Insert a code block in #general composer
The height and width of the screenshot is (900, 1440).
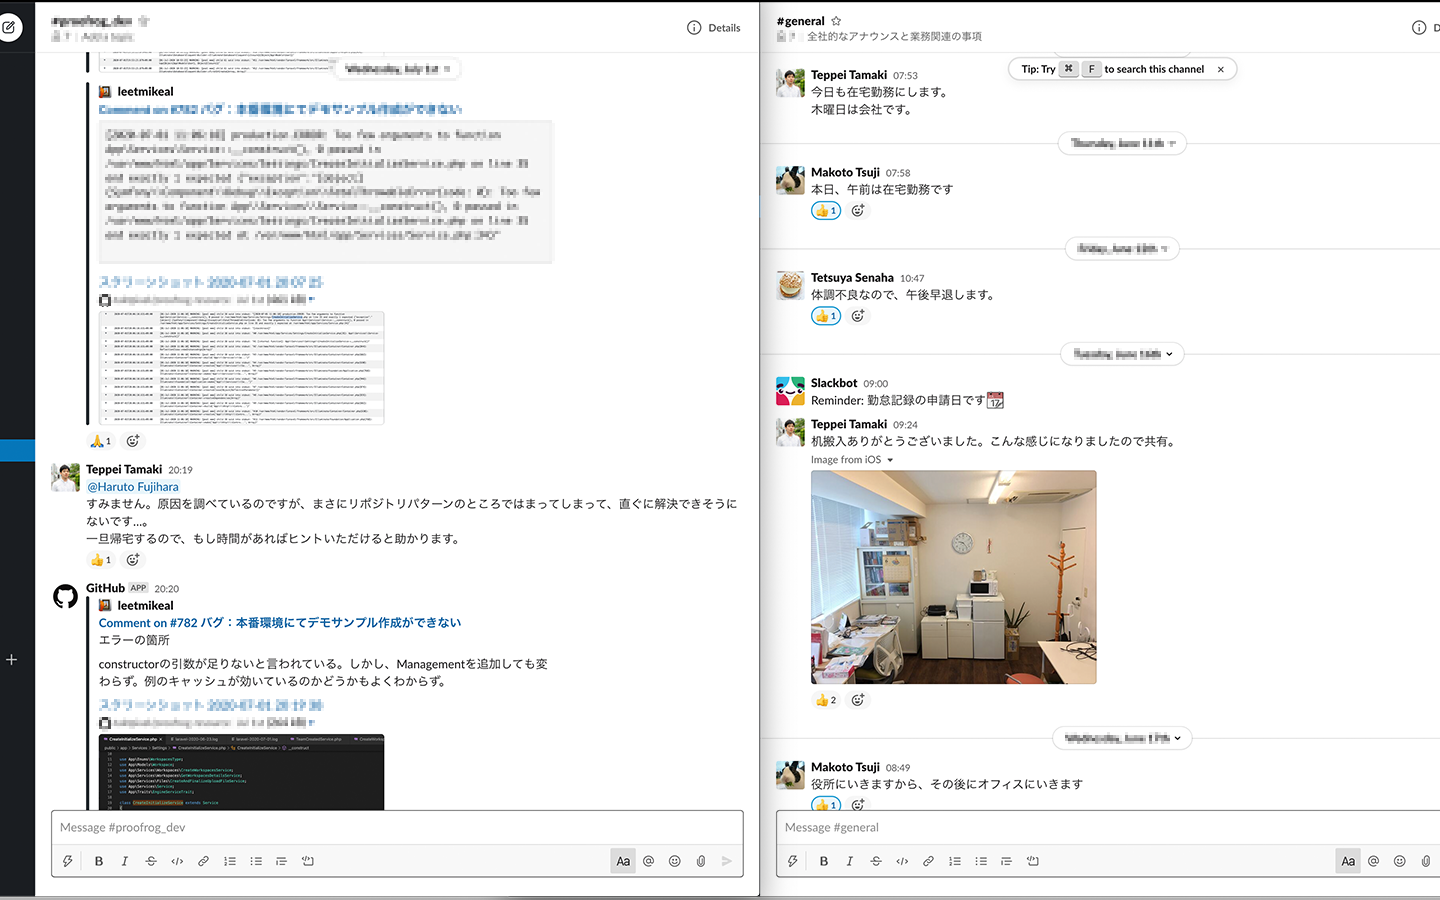[1033, 861]
